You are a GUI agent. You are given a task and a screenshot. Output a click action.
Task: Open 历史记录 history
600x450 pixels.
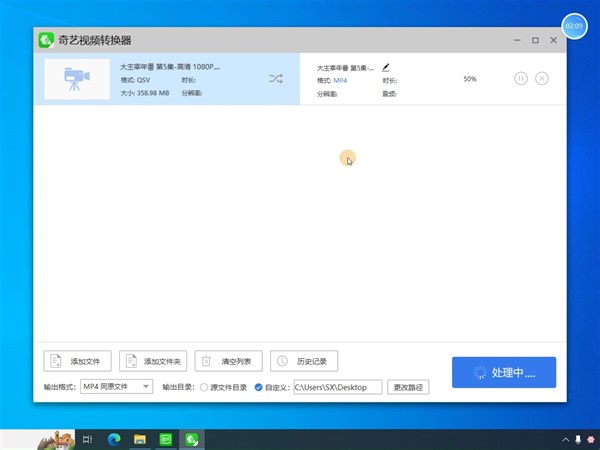(x=304, y=361)
